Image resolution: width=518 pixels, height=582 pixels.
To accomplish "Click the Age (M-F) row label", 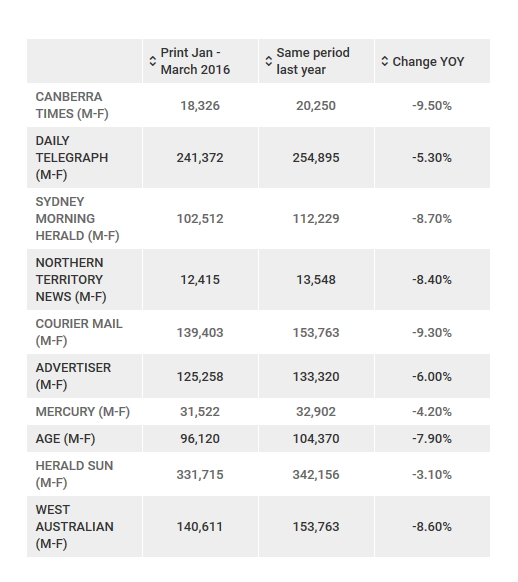I will (x=65, y=439).
